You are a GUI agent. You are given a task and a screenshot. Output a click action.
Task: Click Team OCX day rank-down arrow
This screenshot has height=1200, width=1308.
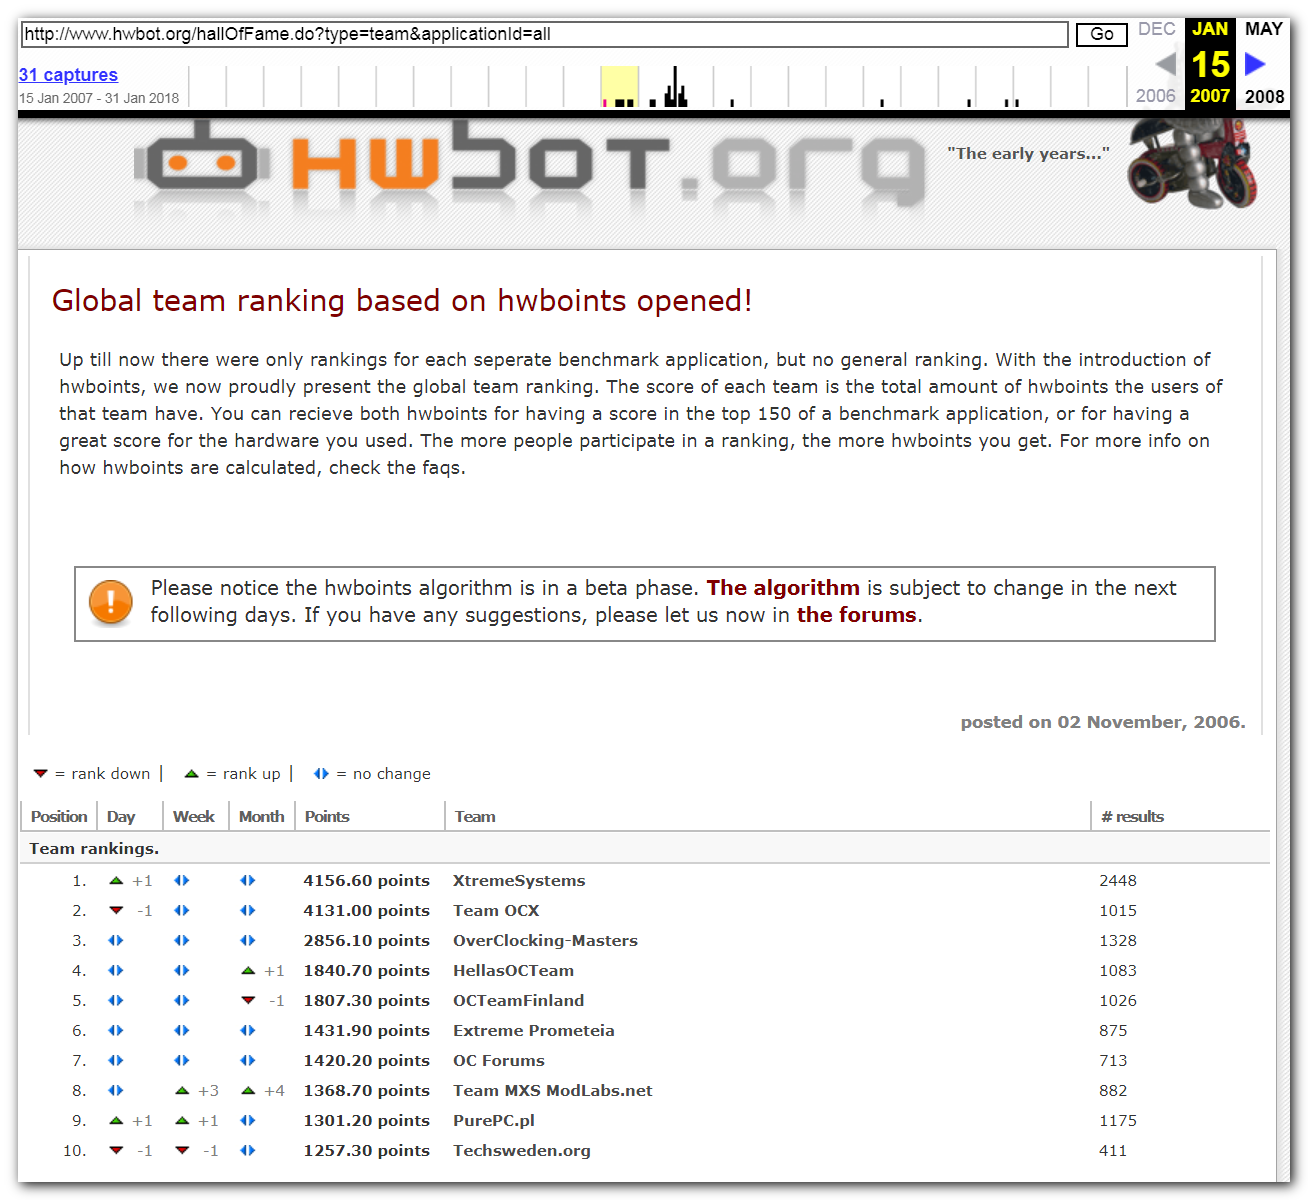116,911
